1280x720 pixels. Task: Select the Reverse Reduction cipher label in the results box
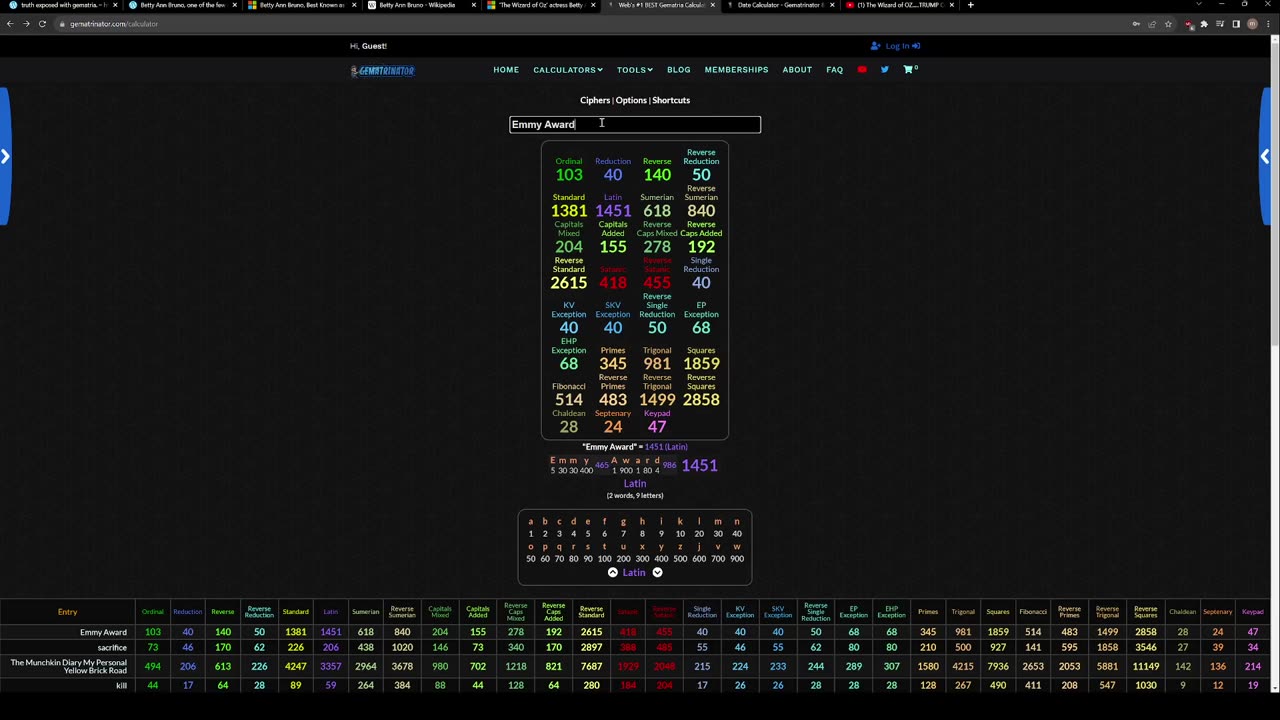[701, 157]
